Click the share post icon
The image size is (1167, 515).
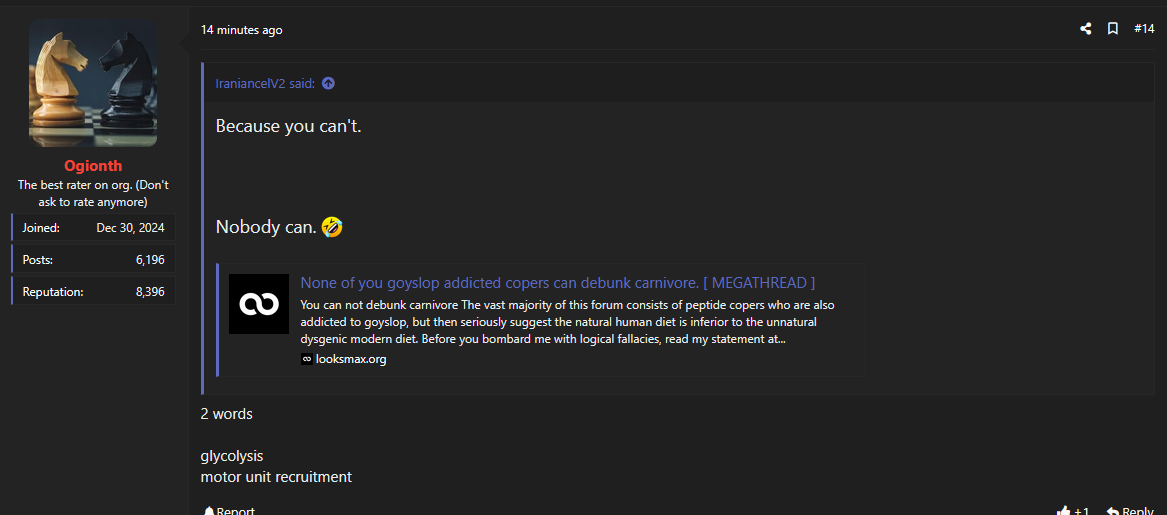(1085, 29)
